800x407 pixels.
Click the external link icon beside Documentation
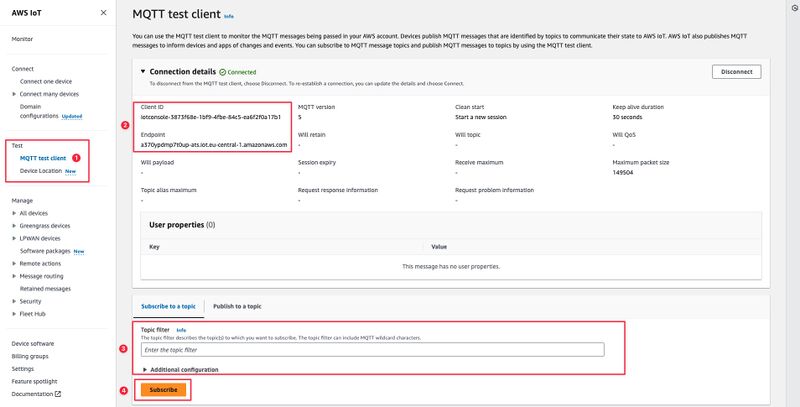(58, 394)
